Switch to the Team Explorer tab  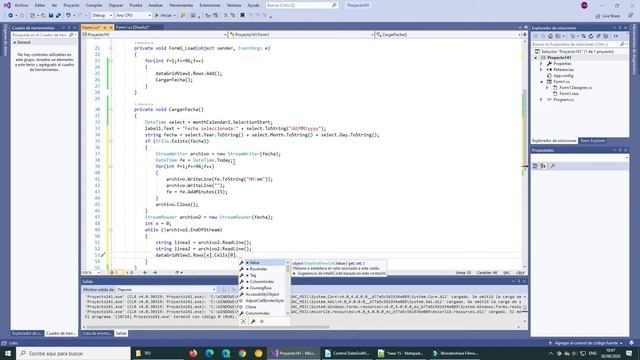593,141
